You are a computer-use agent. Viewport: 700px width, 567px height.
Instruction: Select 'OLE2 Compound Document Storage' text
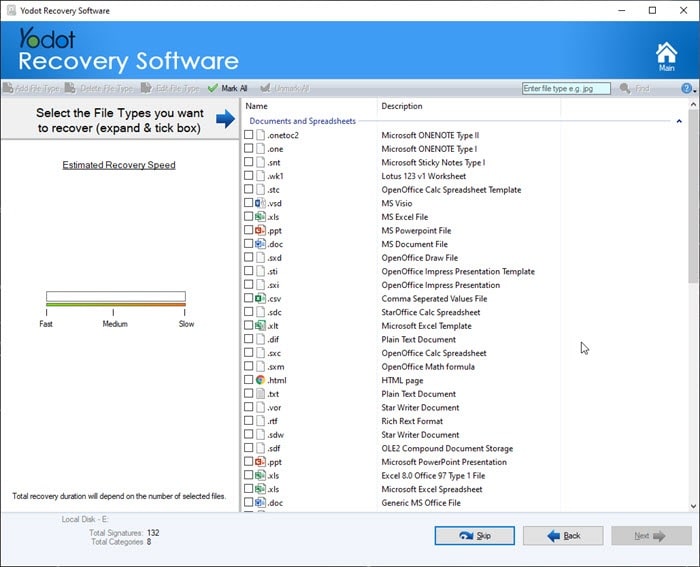click(x=447, y=448)
